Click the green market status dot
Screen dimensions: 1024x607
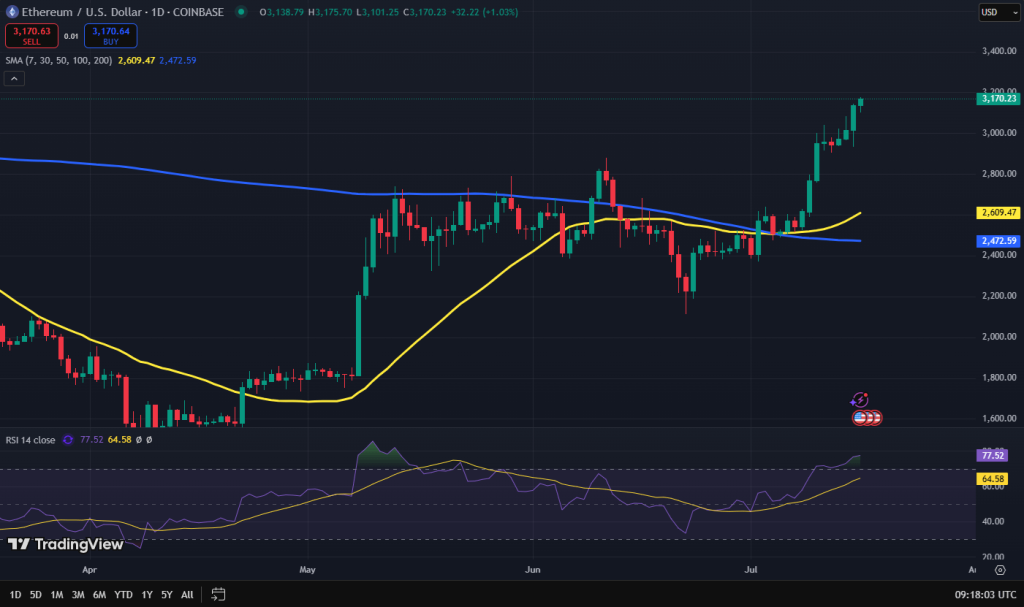pyautogui.click(x=241, y=12)
